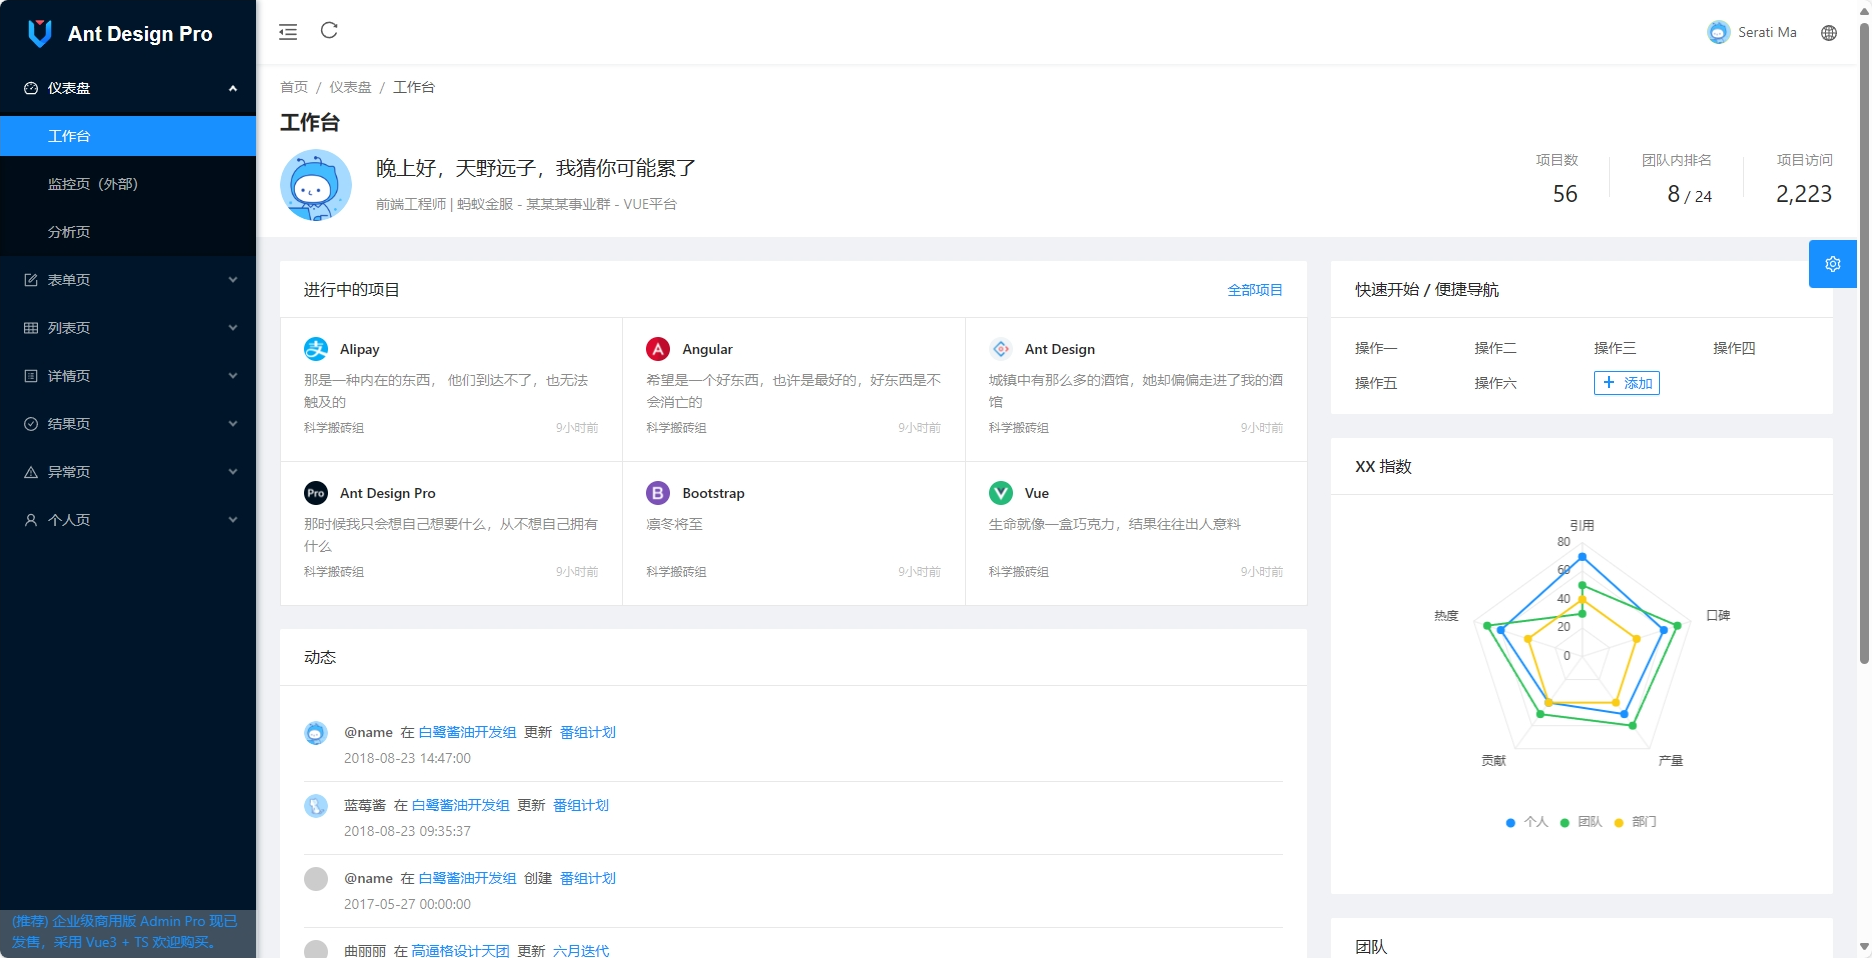Open quick link 操作六
The height and width of the screenshot is (958, 1872).
(x=1495, y=383)
